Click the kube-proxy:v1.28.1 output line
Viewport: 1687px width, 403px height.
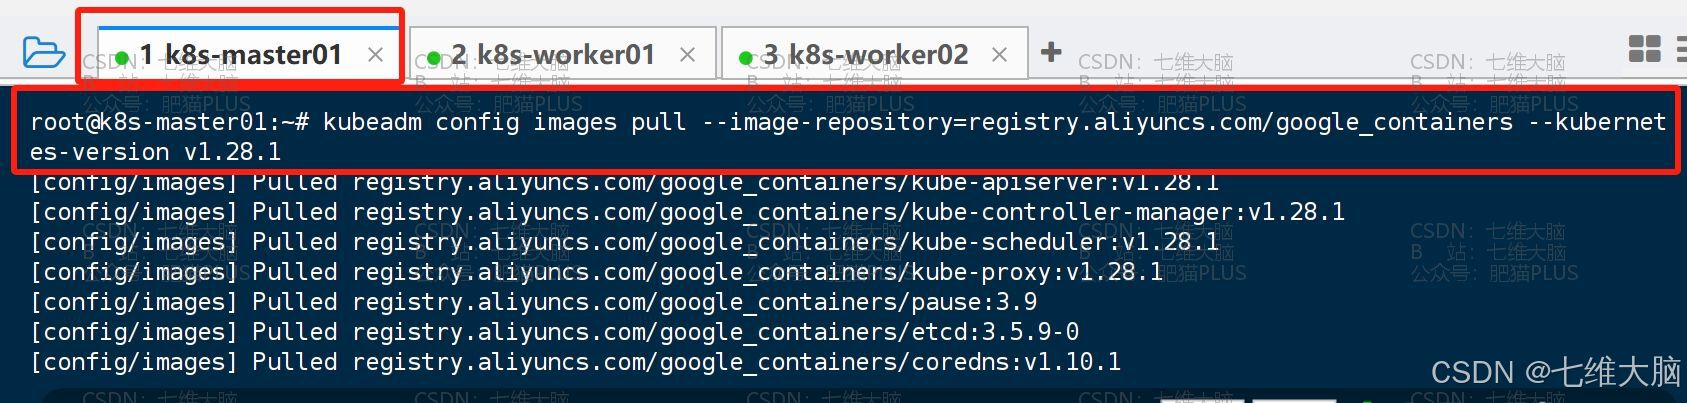click(597, 272)
